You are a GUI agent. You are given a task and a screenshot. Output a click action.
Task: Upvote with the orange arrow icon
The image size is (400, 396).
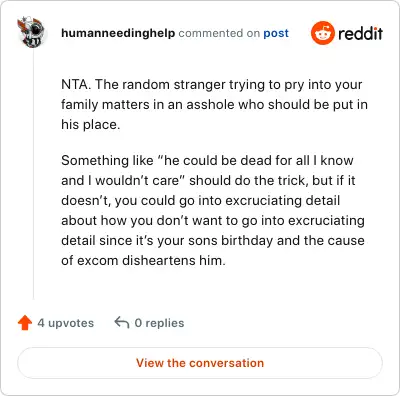[x=25, y=323]
